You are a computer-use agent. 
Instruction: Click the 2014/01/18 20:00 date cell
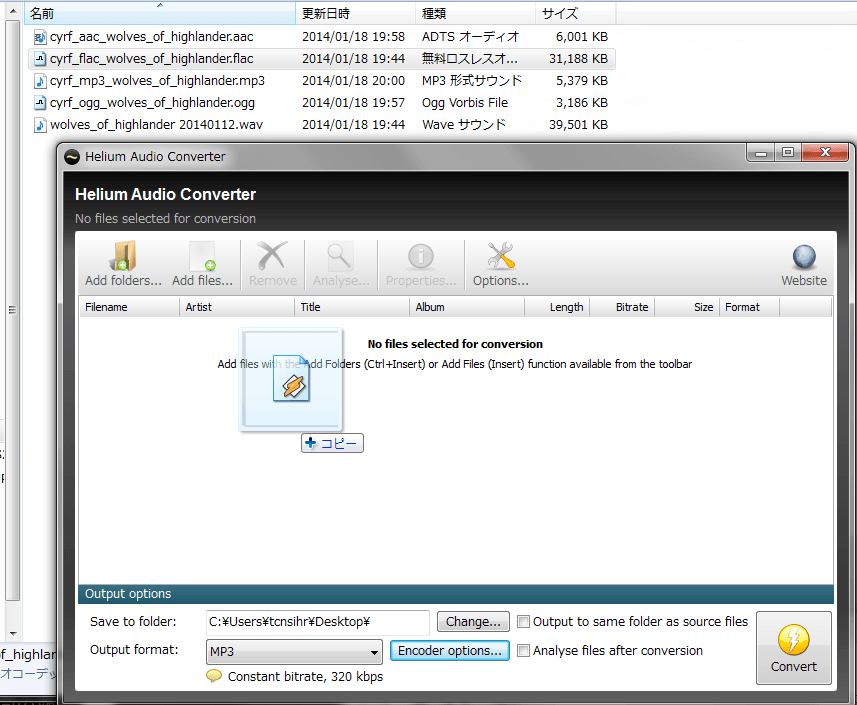[353, 81]
